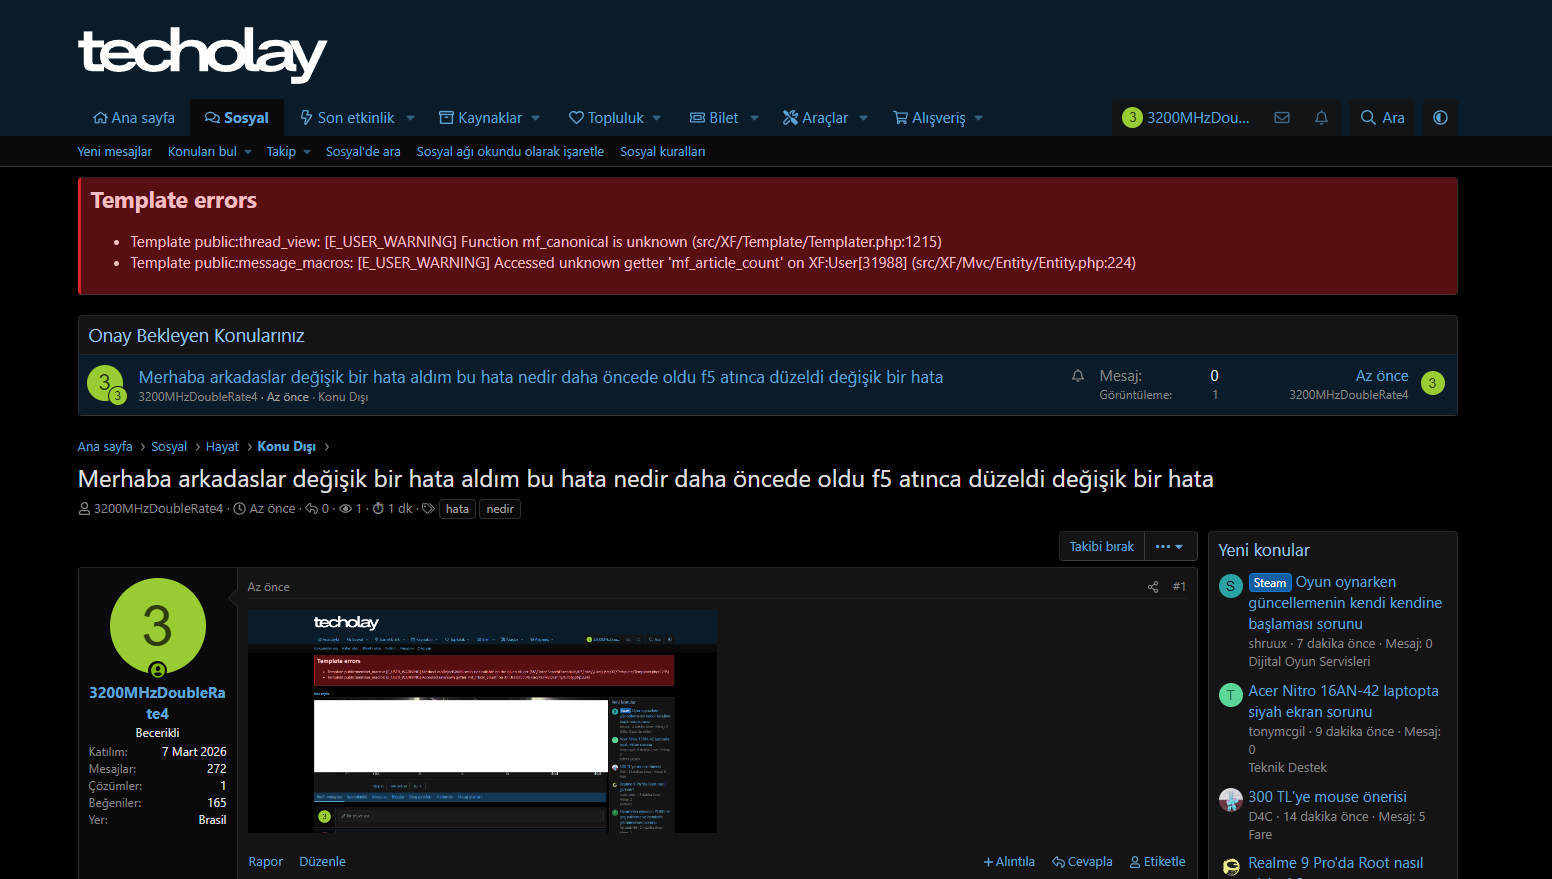The width and height of the screenshot is (1552, 879).
Task: Click Teknik Destek category link
Action: point(1287,768)
